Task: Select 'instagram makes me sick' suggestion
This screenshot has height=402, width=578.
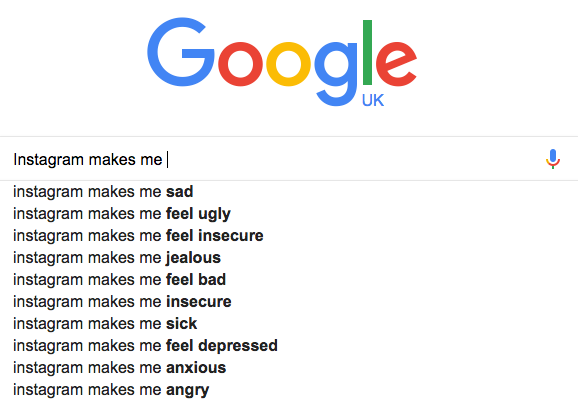Action: pos(289,324)
